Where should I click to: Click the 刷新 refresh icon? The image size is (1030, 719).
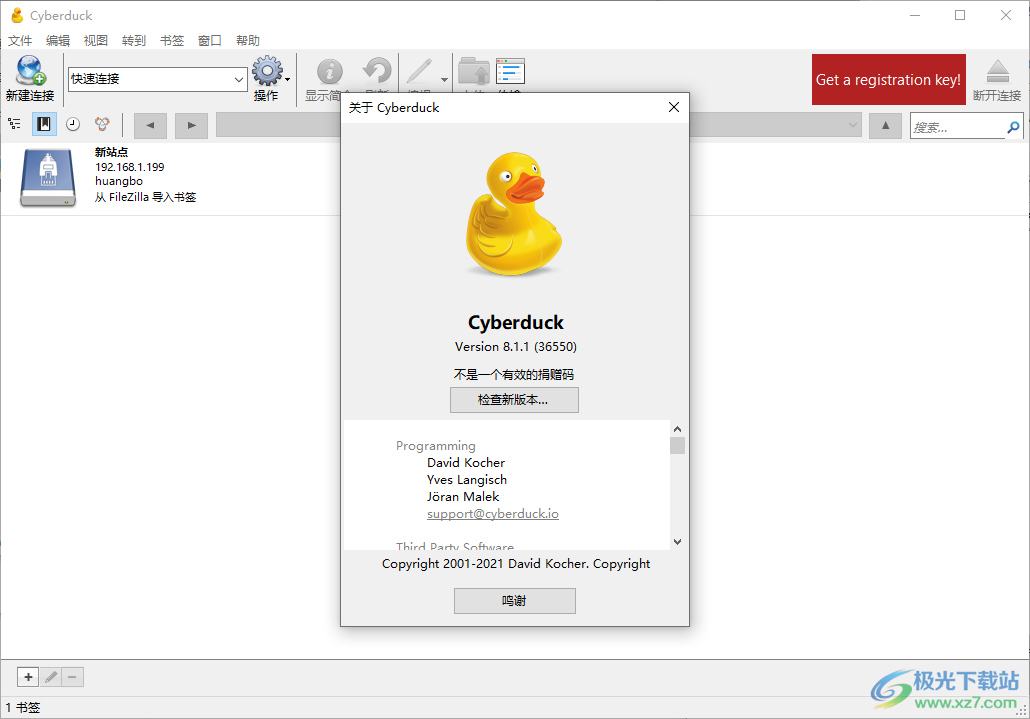click(x=376, y=73)
